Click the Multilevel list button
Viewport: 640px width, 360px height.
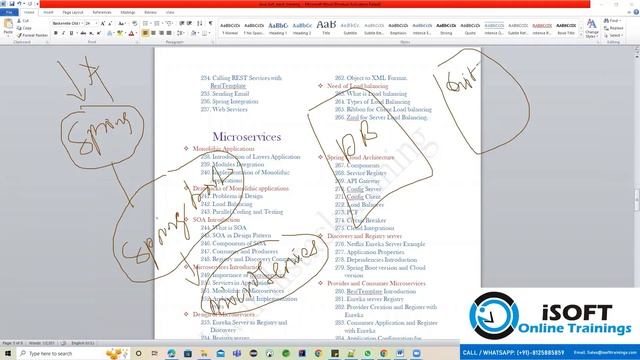[169, 24]
